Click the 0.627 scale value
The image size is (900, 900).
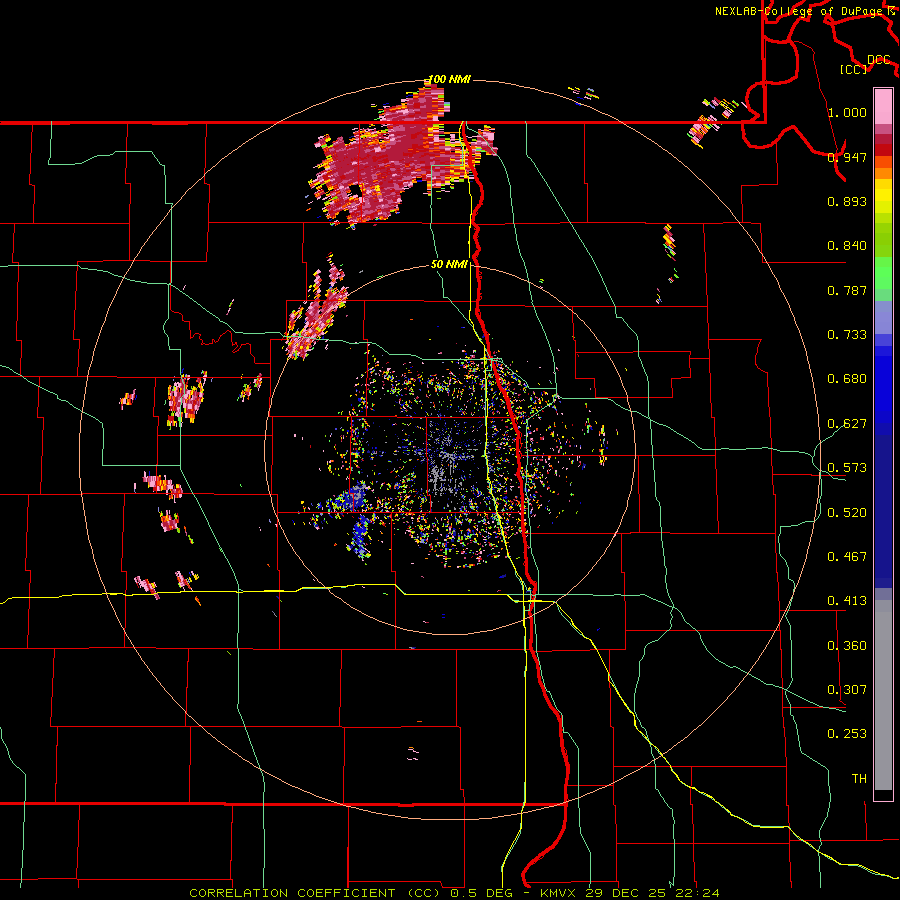[x=847, y=424]
